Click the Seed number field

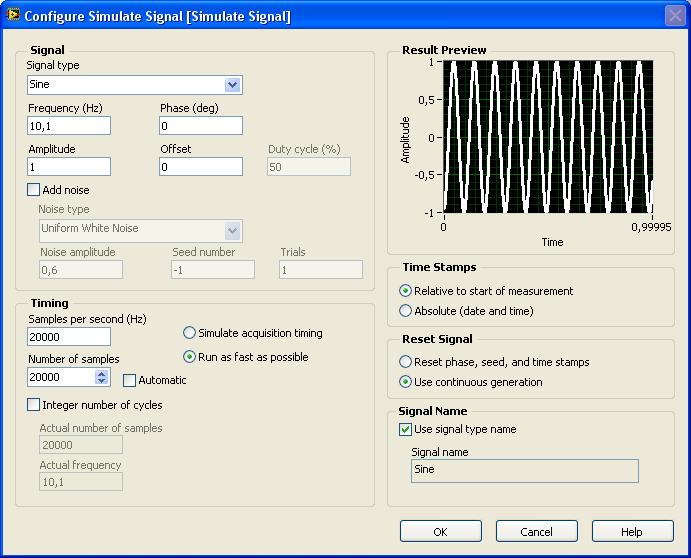(x=213, y=269)
